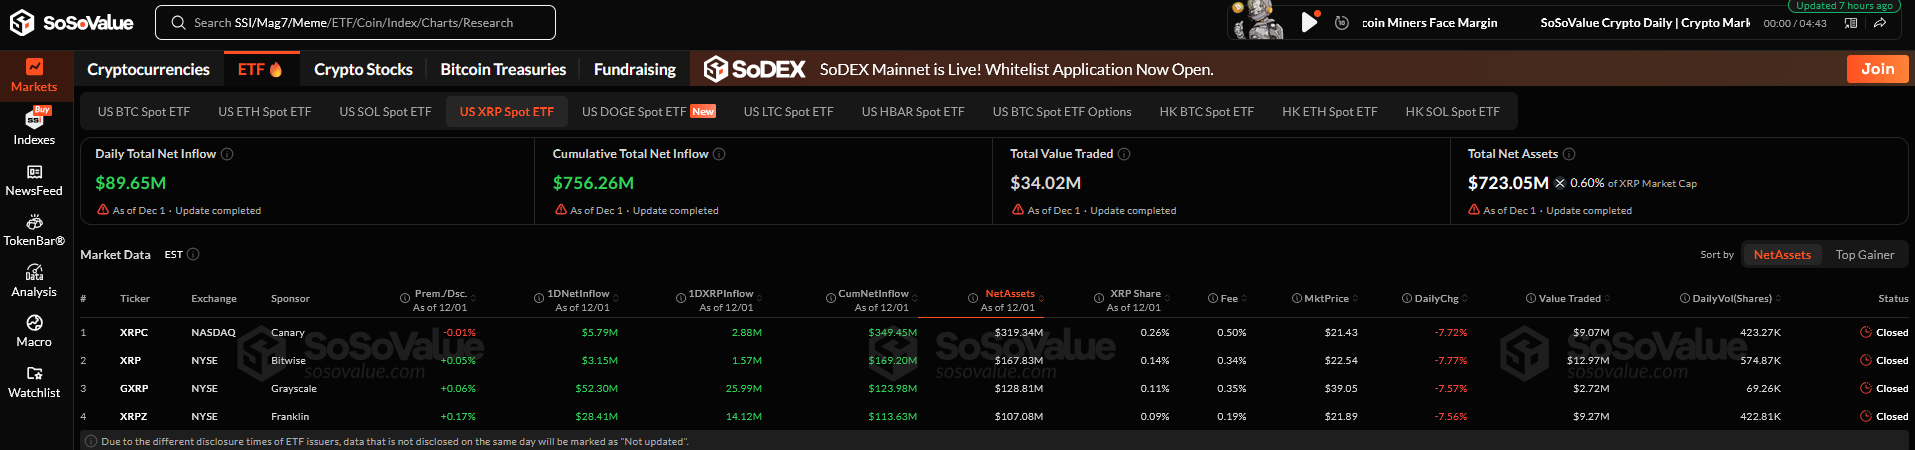Screen dimensions: 1915x450
Task: Click the podcast host avatar
Action: click(x=1258, y=20)
